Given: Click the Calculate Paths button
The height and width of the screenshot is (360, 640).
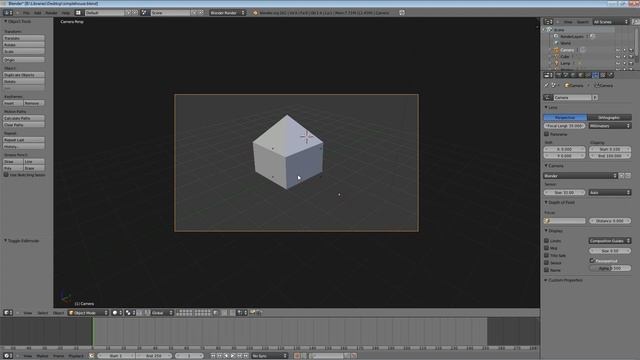Looking at the screenshot, I should 24,118.
